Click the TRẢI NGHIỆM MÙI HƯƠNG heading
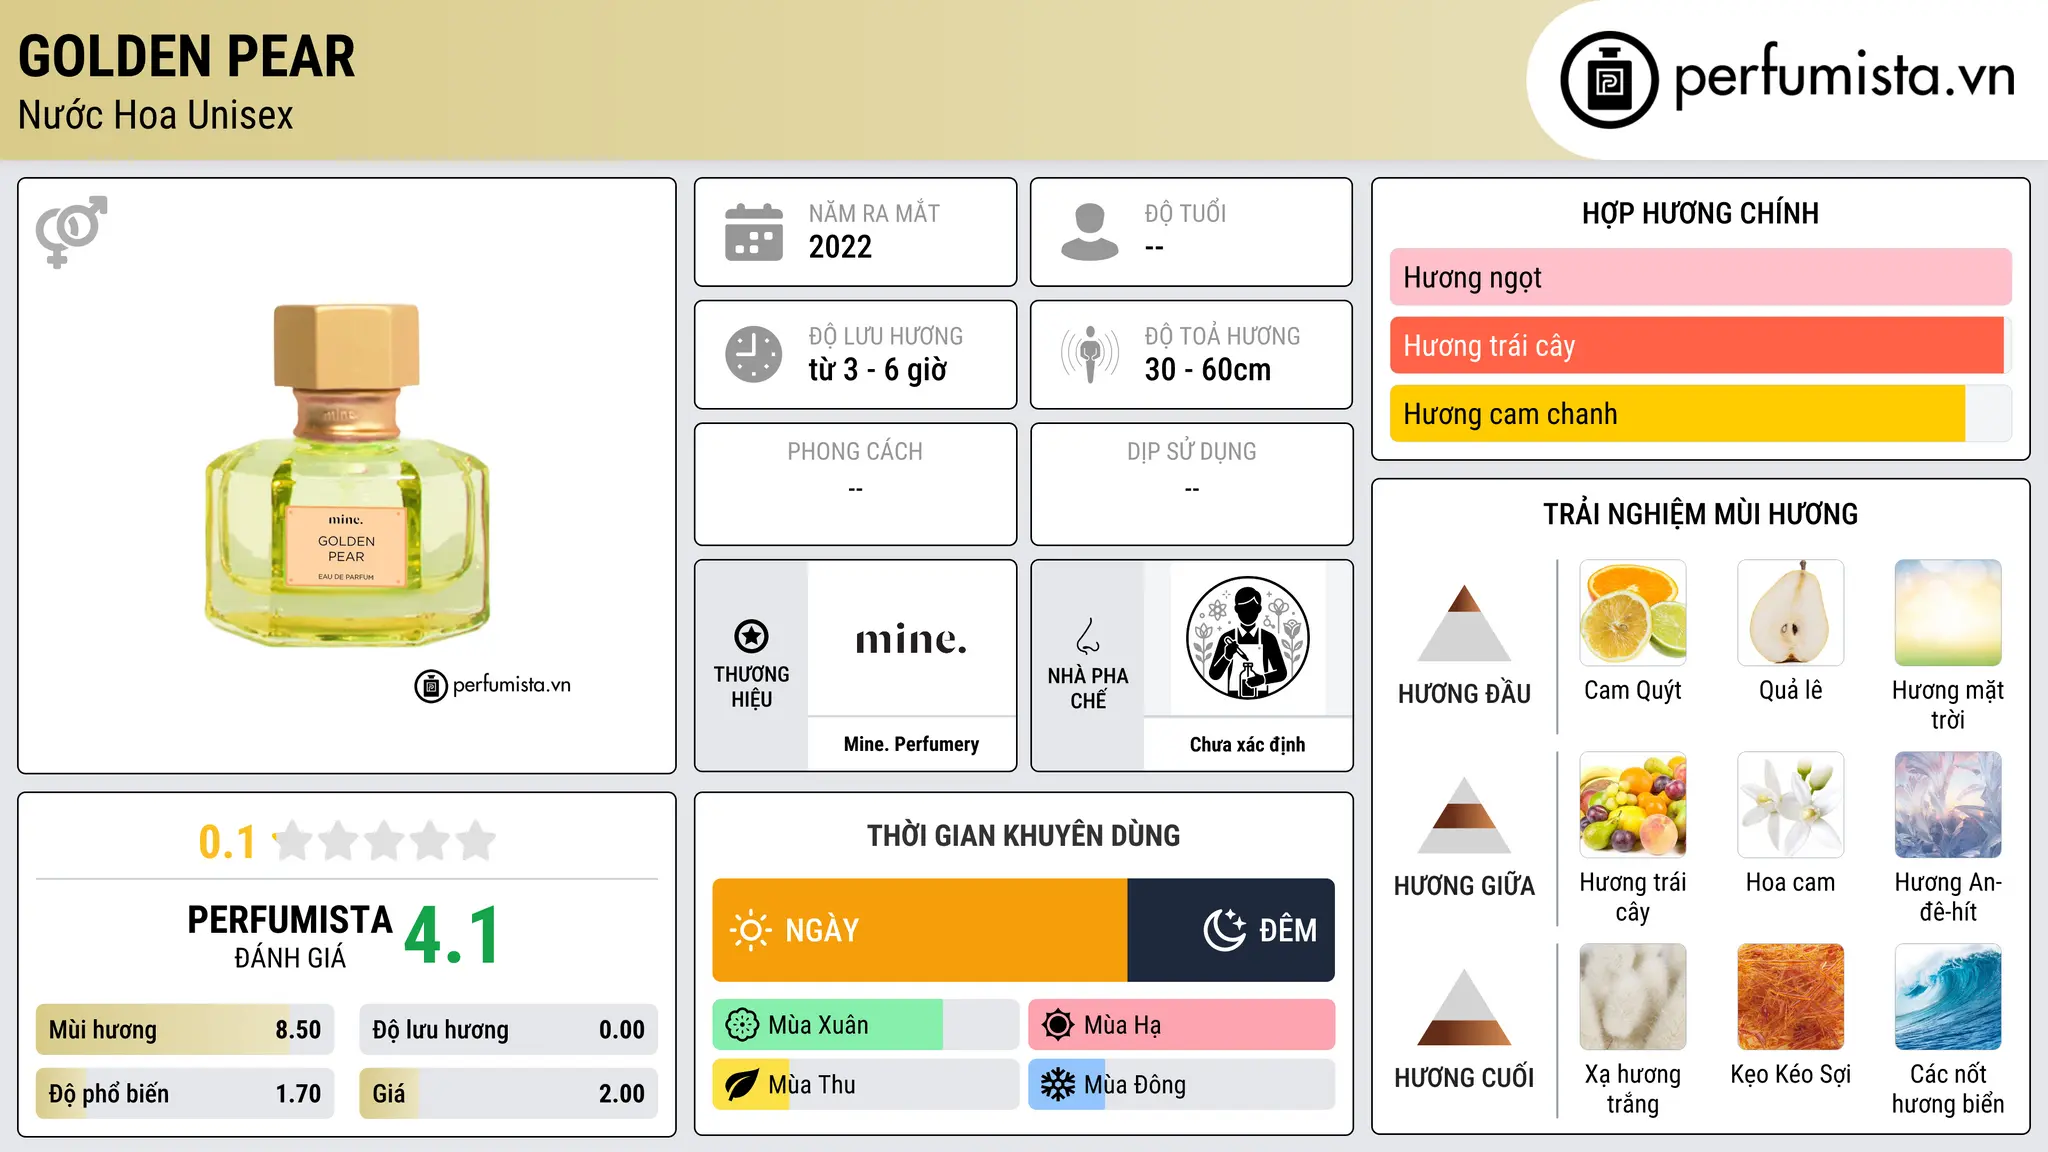The height and width of the screenshot is (1152, 2048). click(x=1700, y=514)
